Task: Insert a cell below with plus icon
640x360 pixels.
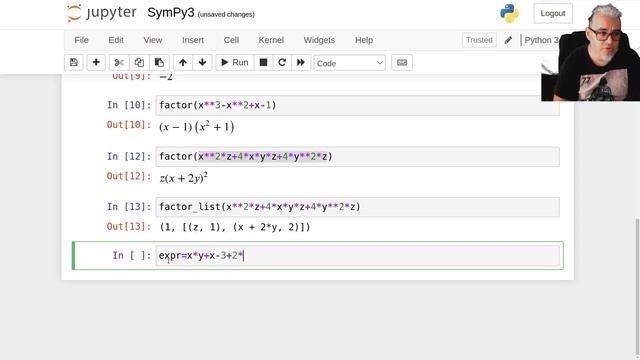Action: click(96, 62)
